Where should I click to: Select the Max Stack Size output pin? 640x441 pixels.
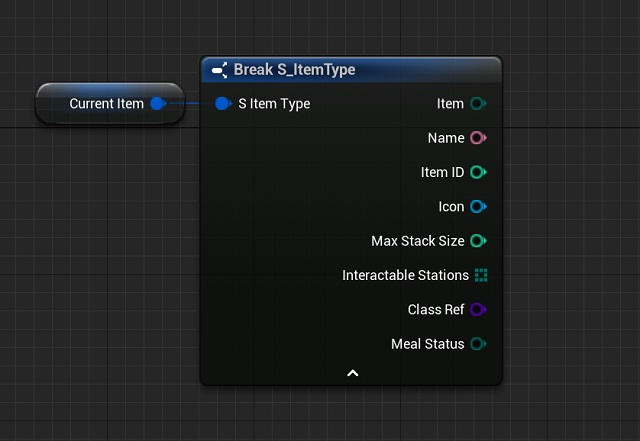point(478,241)
